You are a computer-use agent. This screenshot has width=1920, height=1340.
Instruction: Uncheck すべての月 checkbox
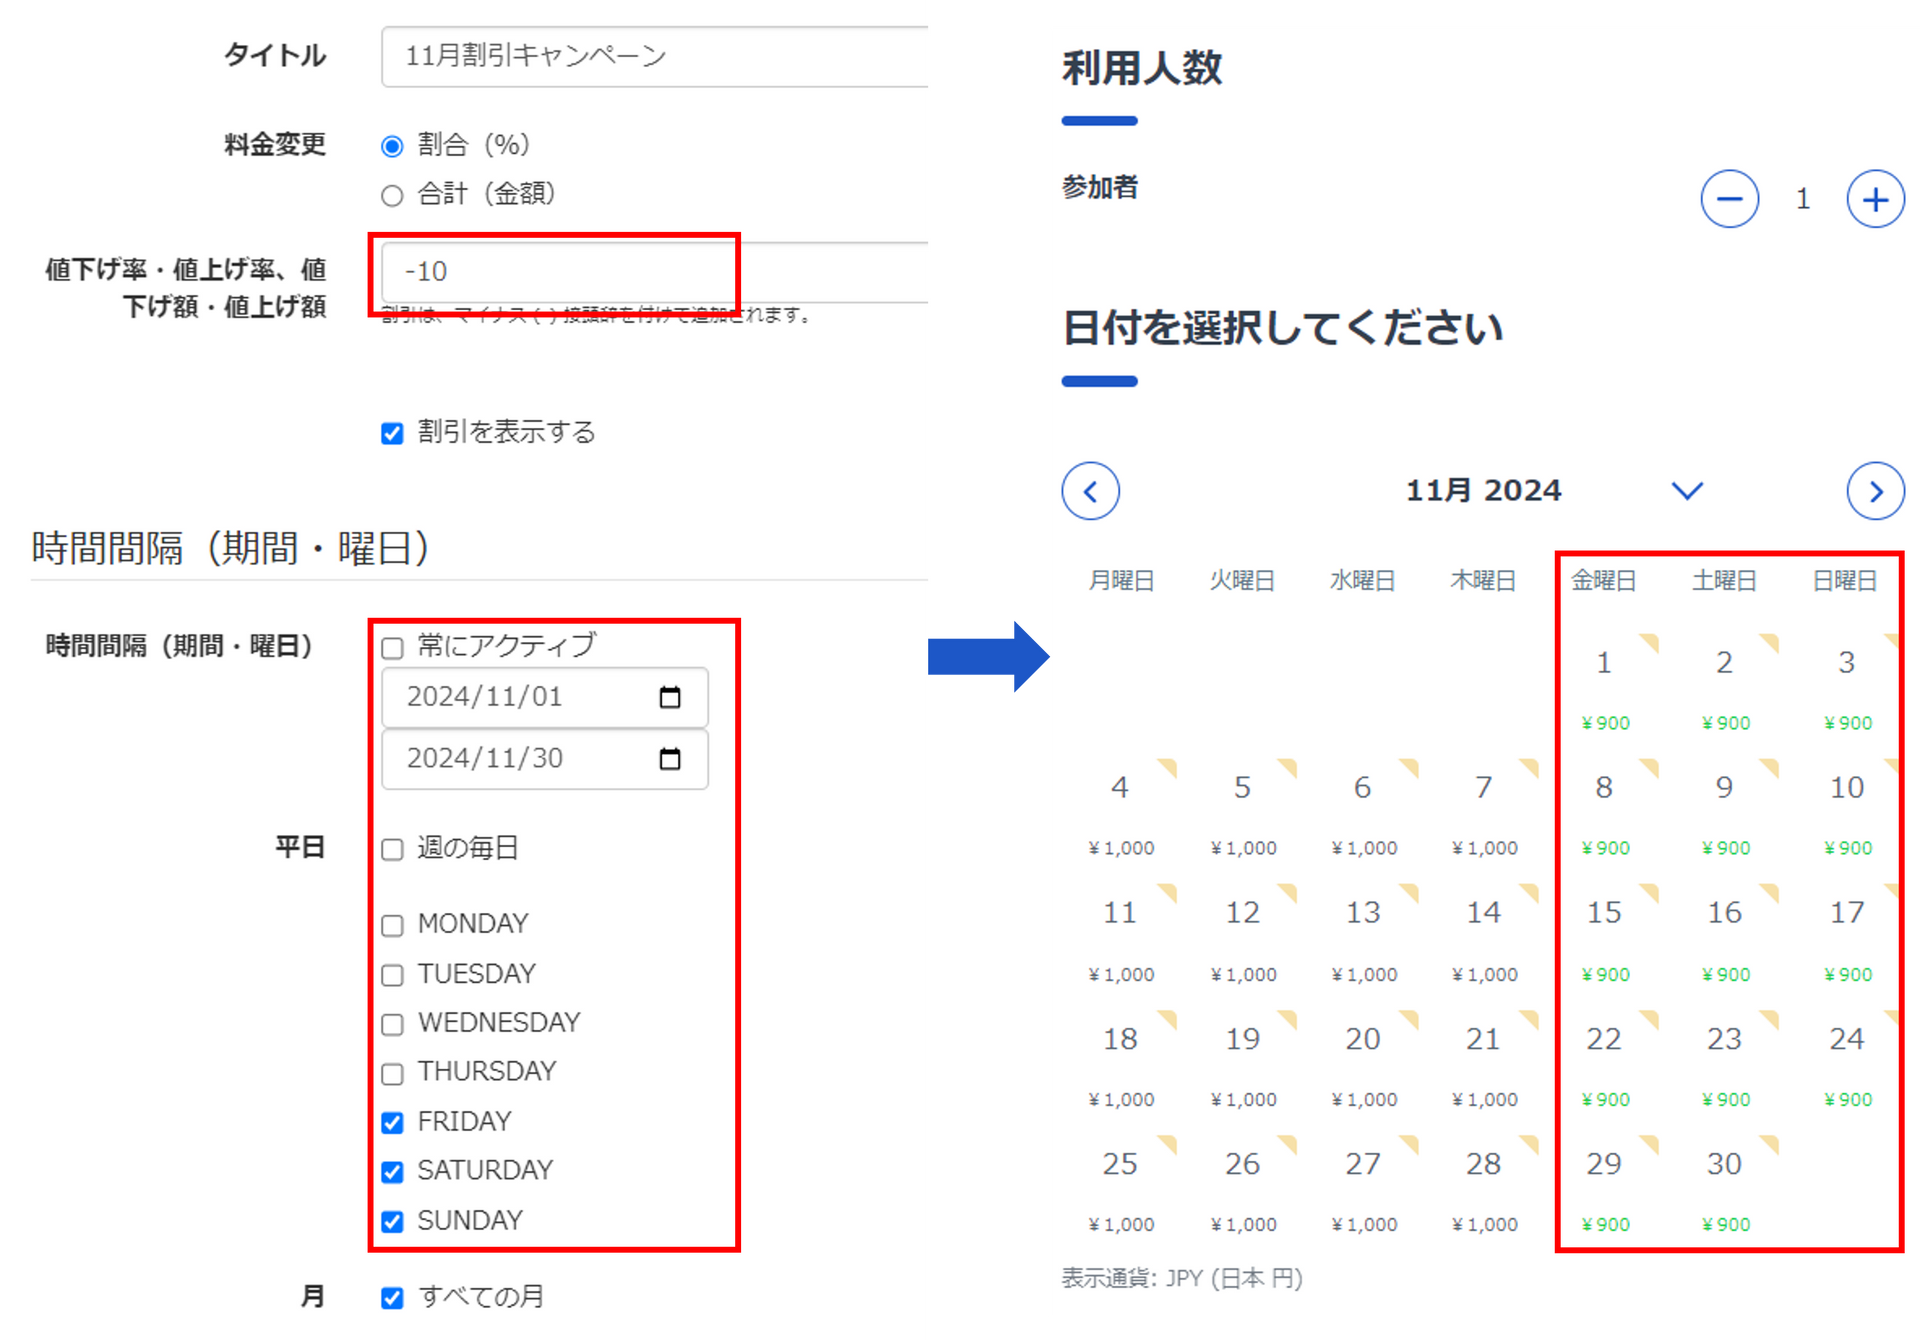click(392, 1298)
